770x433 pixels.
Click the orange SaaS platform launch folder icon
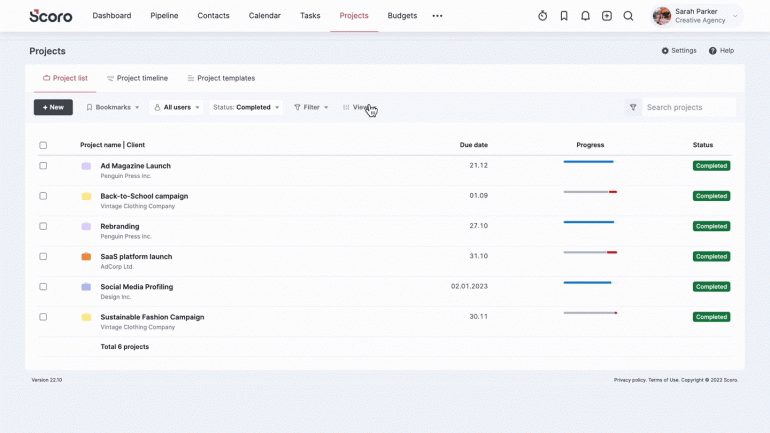[x=86, y=257]
